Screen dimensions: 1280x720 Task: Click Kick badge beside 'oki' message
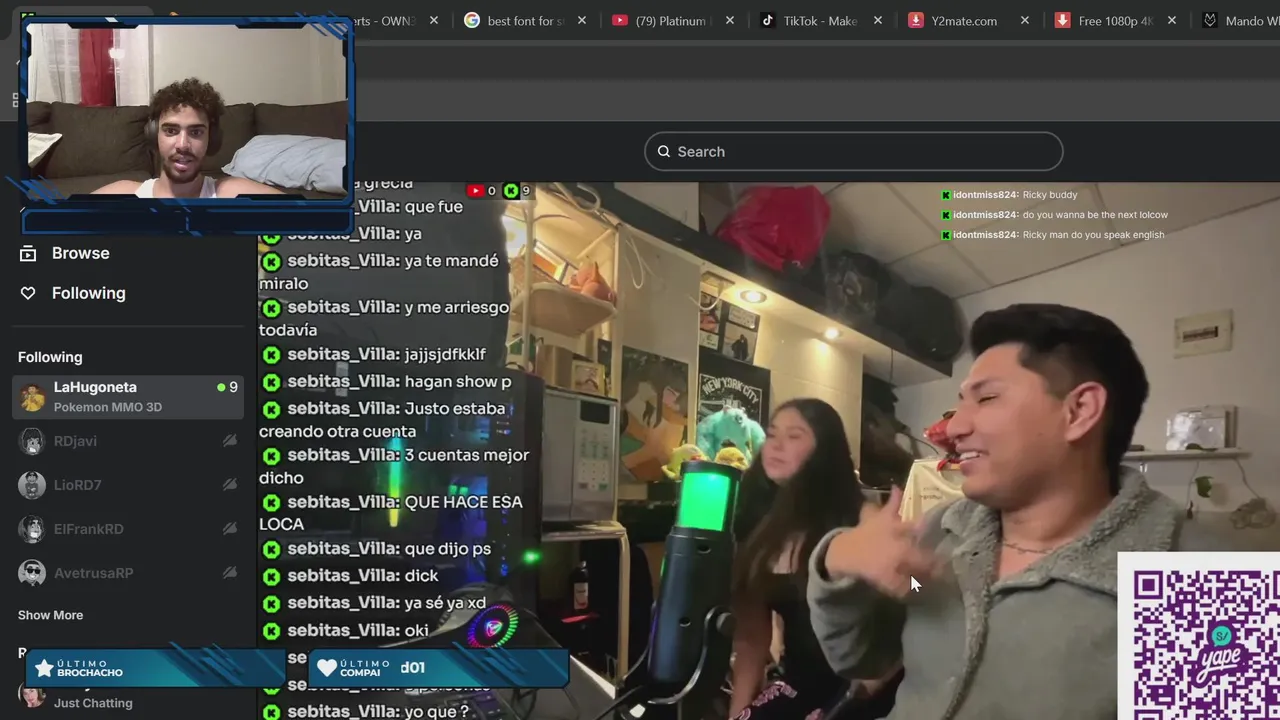271,631
